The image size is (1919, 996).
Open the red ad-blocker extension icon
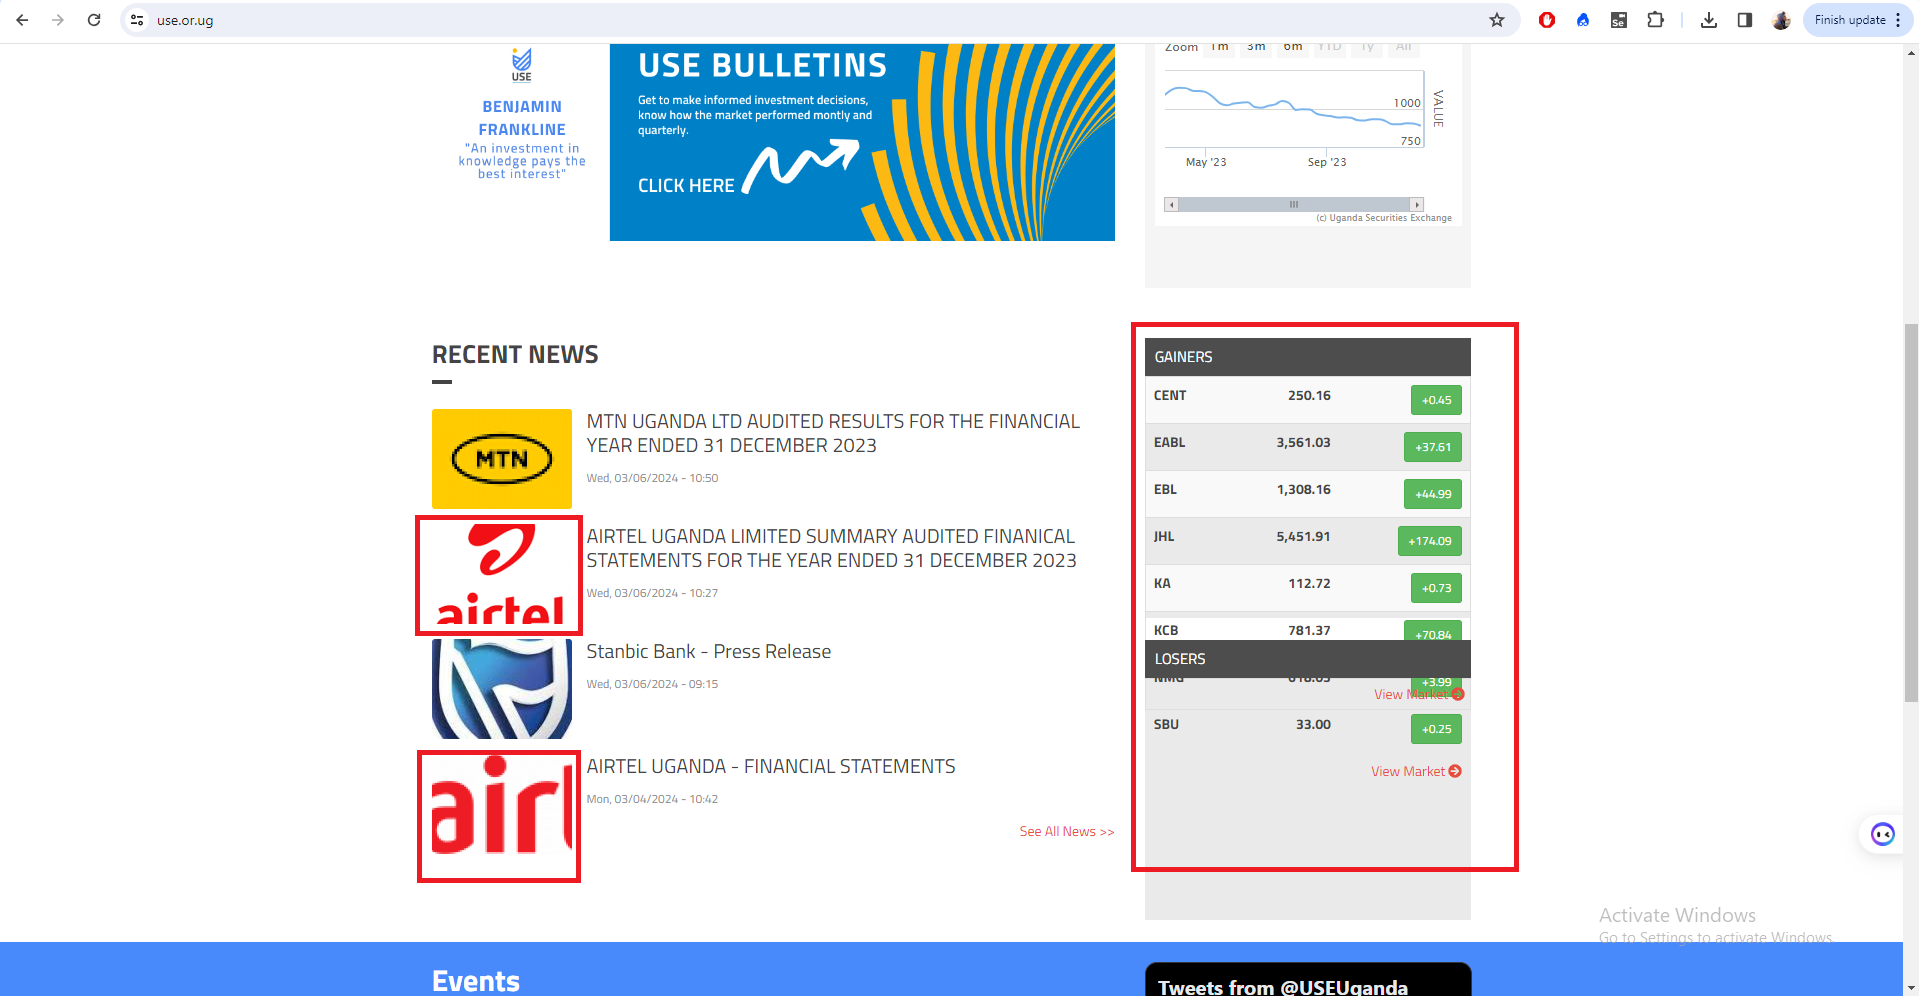coord(1547,20)
